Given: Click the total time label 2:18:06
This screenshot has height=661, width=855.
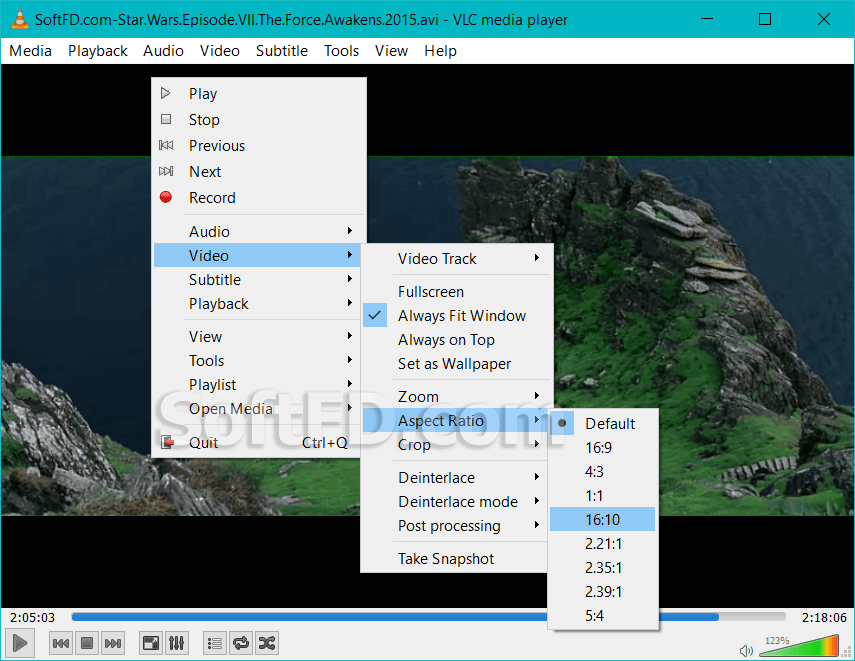Looking at the screenshot, I should tap(824, 617).
